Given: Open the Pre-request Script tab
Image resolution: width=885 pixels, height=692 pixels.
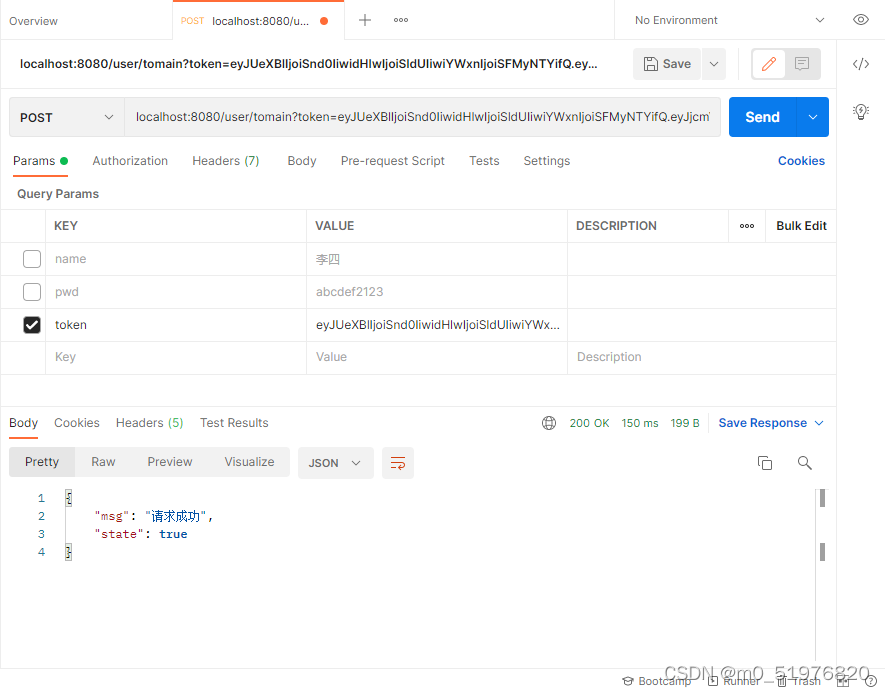Looking at the screenshot, I should [393, 161].
